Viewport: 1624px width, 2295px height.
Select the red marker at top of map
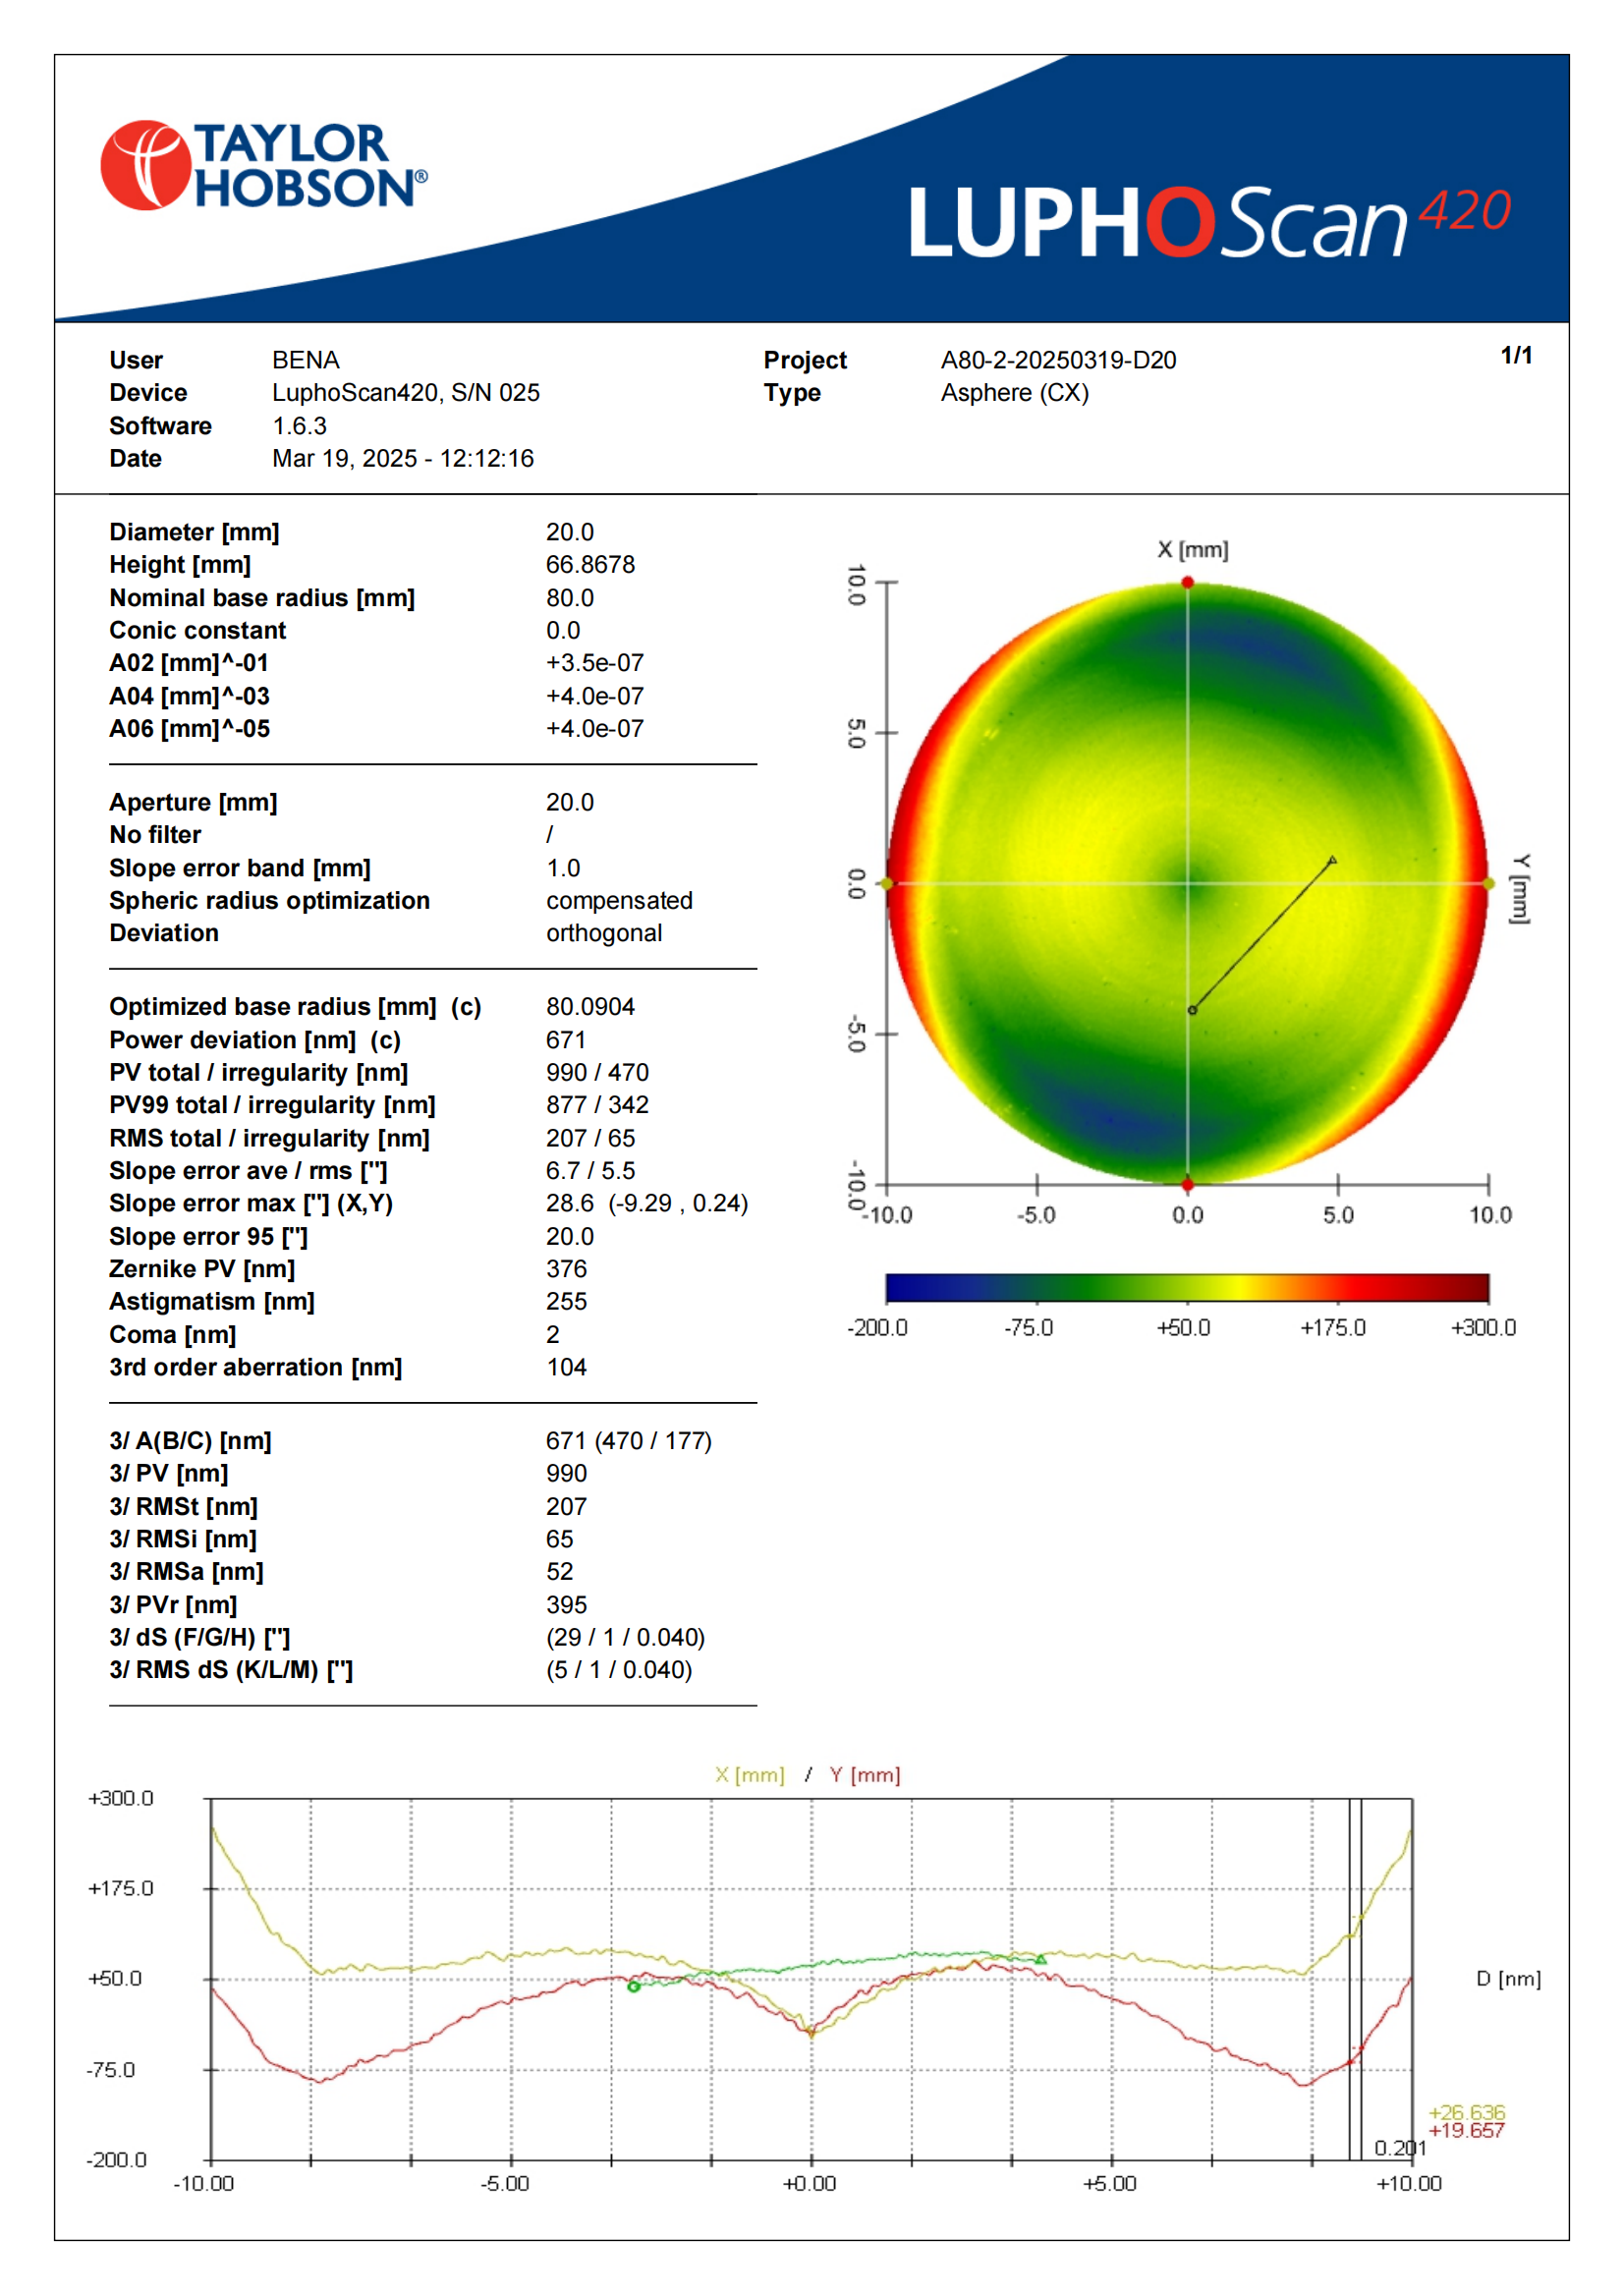(x=1187, y=583)
